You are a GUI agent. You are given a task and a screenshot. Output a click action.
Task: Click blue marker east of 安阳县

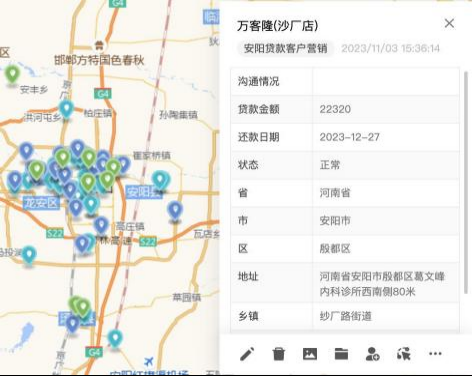click(x=175, y=211)
